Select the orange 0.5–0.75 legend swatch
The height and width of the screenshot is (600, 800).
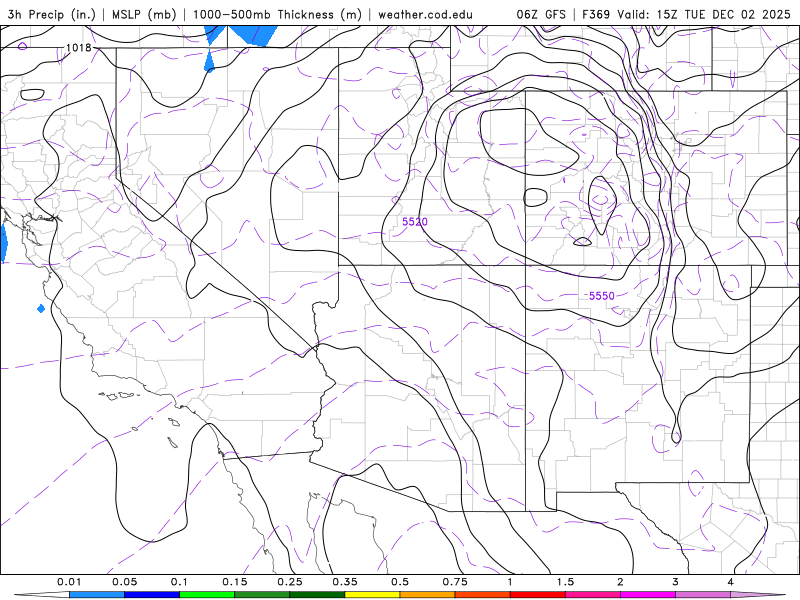pos(428,595)
